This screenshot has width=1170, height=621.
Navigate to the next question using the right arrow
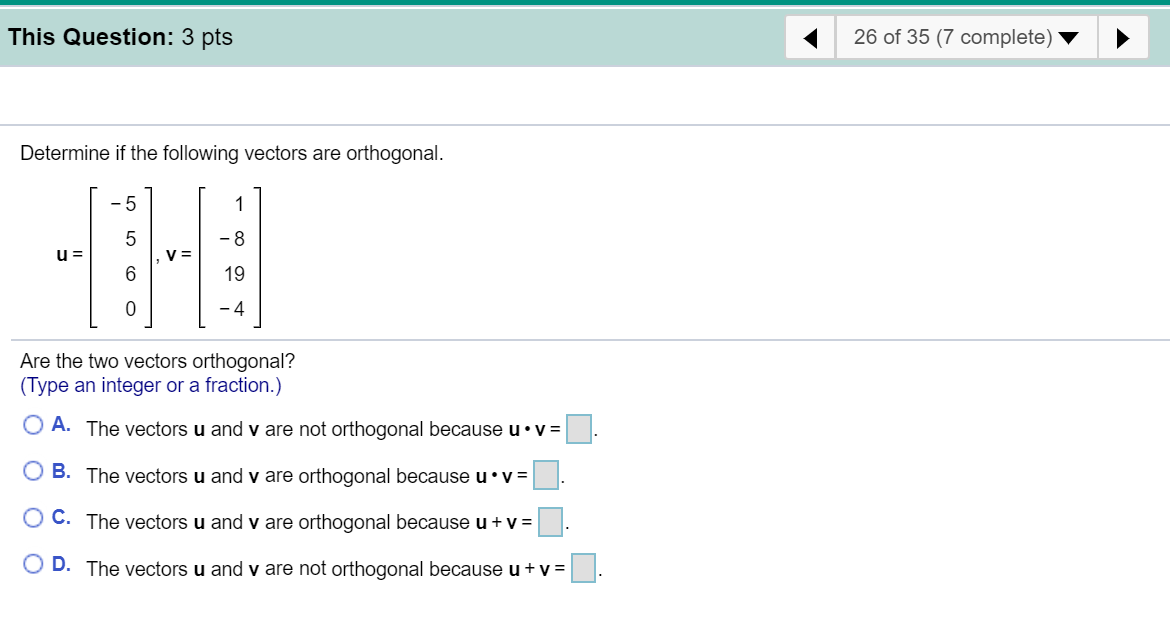coord(1123,37)
